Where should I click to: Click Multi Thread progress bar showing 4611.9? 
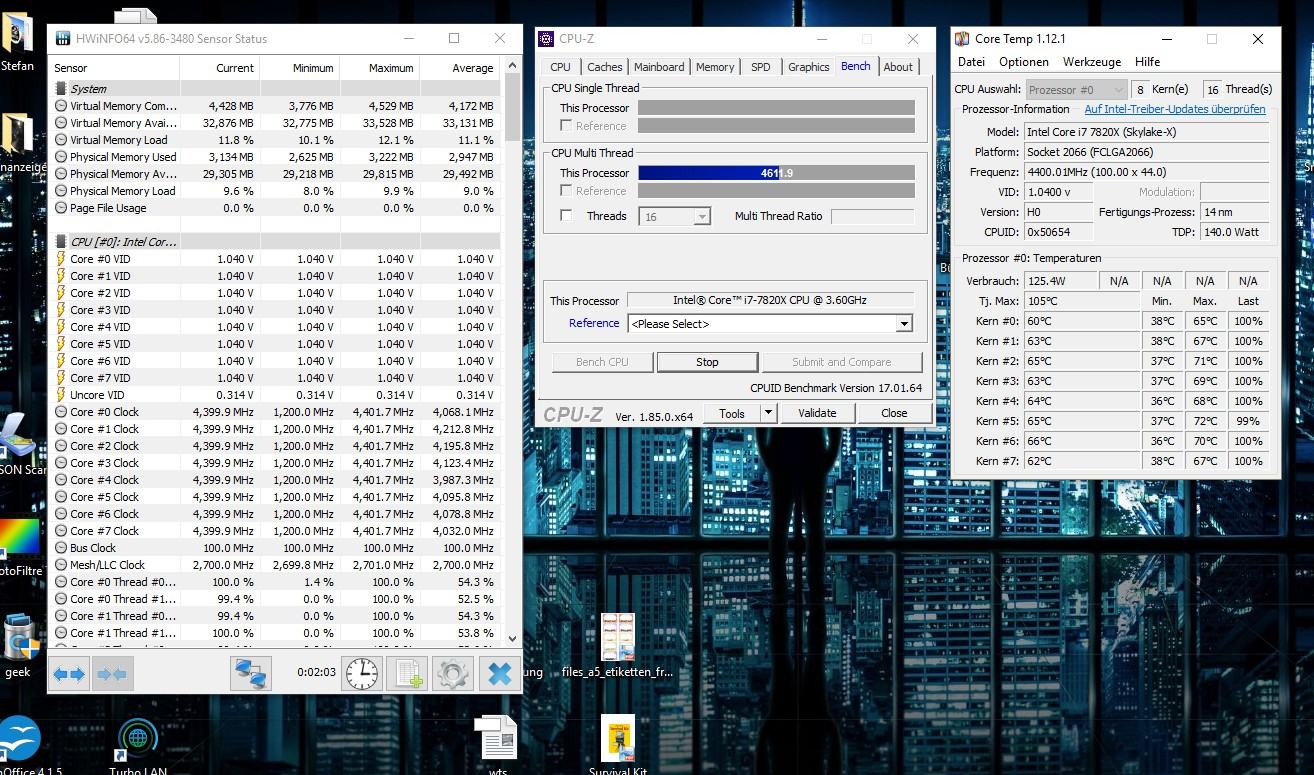(x=776, y=173)
